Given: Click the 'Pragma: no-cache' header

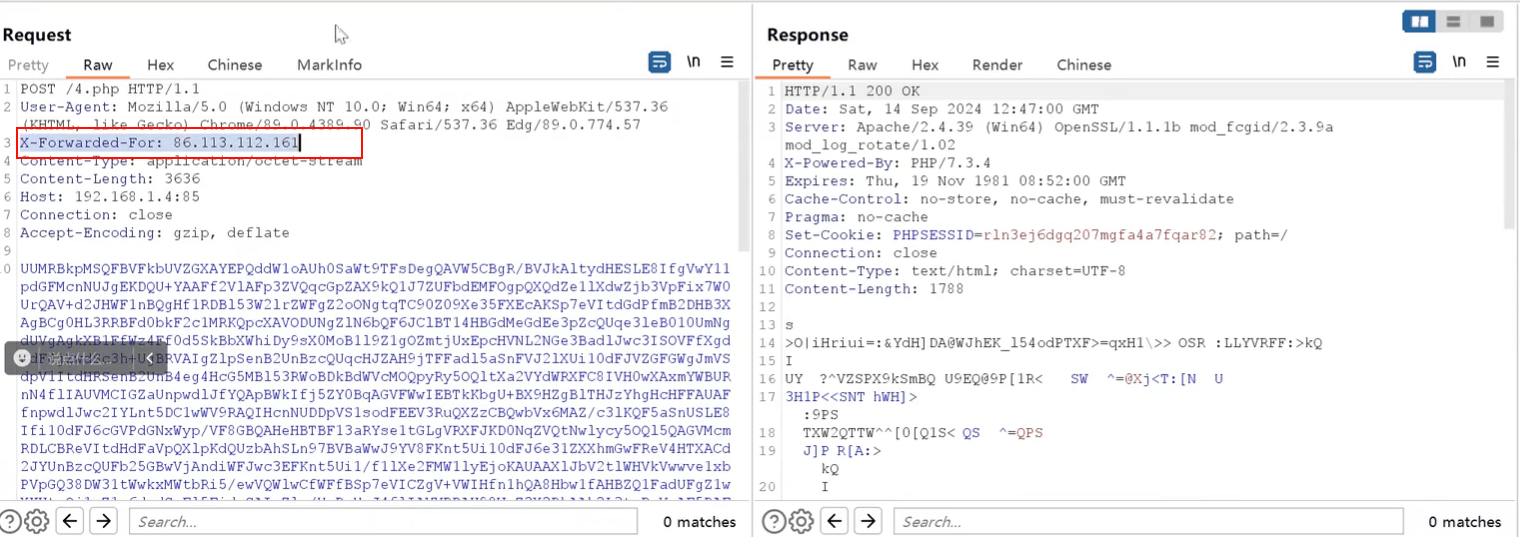Looking at the screenshot, I should (856, 217).
